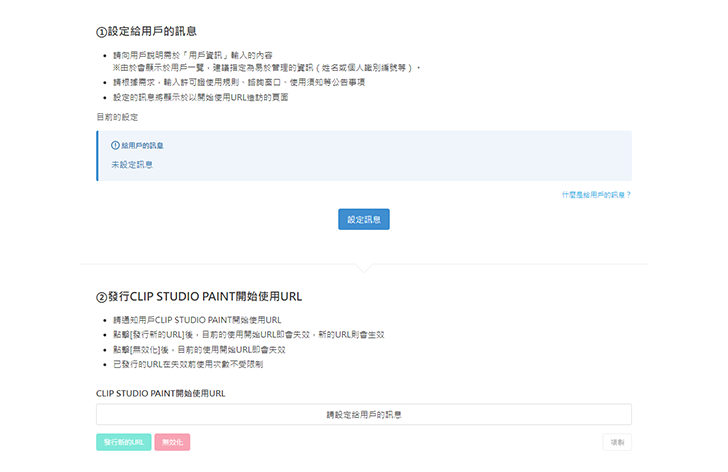Image resolution: width=728 pixels, height=472 pixels.
Task: Click the 發行CLIP STUDIO PAINT開始使用URL heading
Action: click(x=205, y=297)
